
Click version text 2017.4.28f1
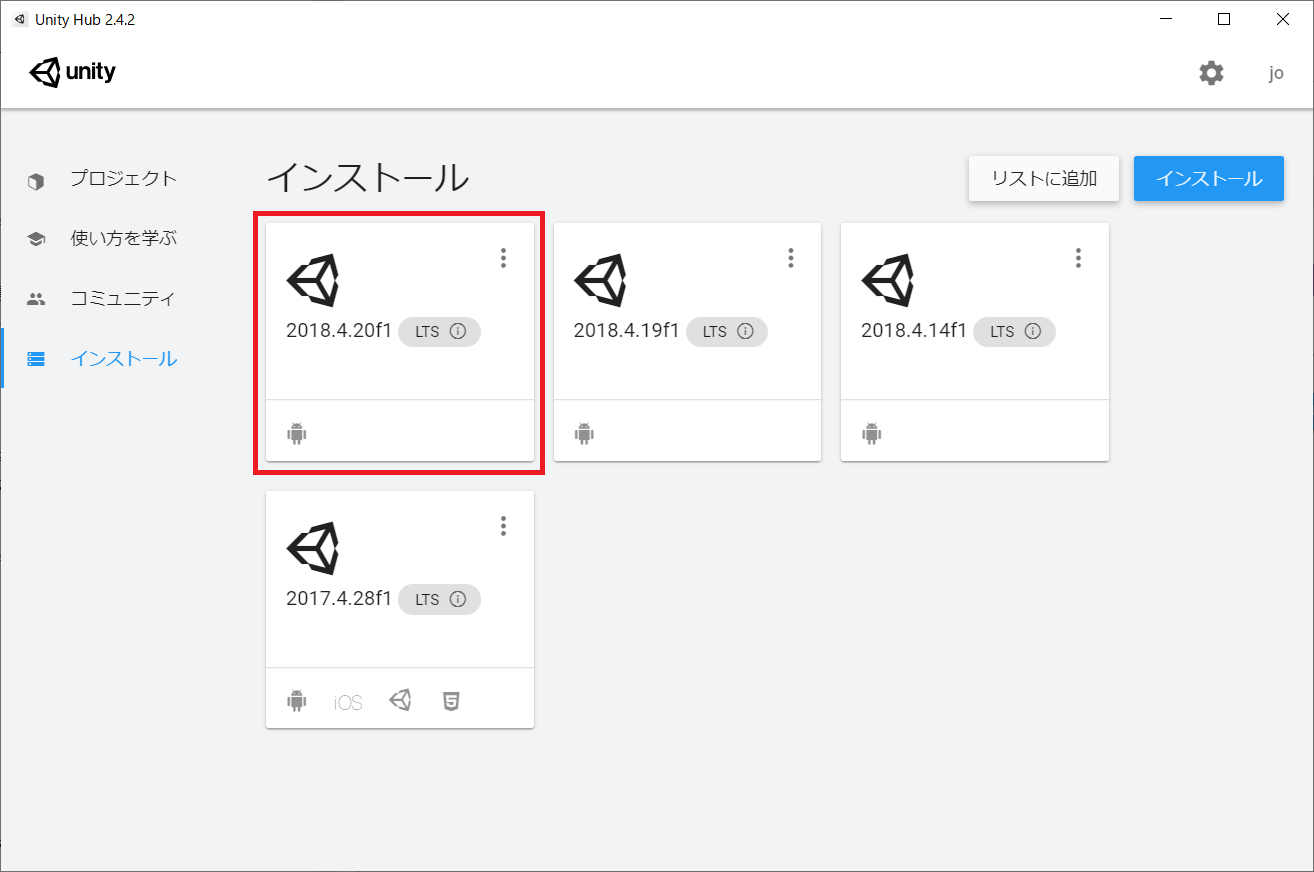click(339, 599)
